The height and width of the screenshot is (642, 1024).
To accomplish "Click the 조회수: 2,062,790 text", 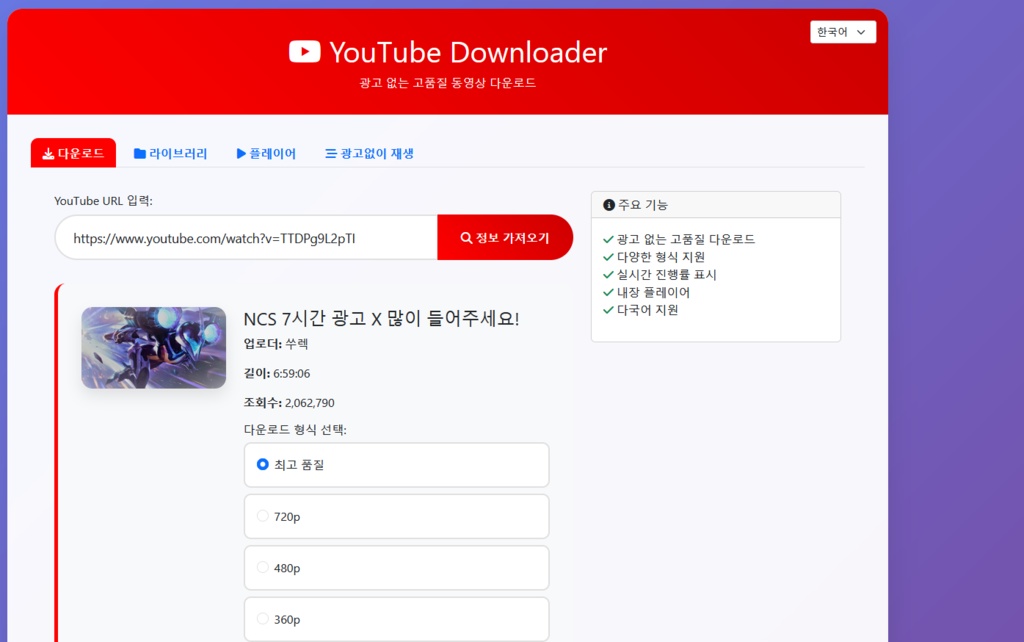I will coord(289,403).
